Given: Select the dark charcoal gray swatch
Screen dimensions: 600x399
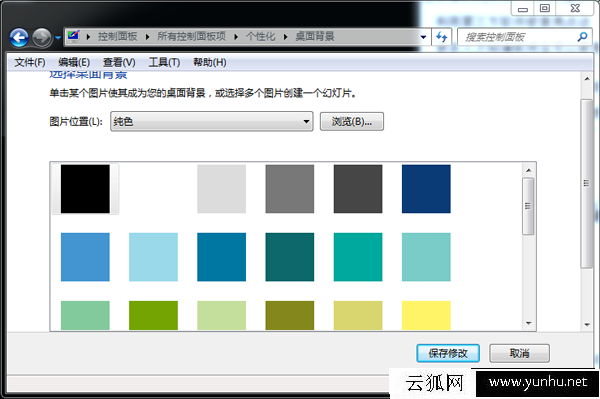Looking at the screenshot, I should (x=358, y=189).
